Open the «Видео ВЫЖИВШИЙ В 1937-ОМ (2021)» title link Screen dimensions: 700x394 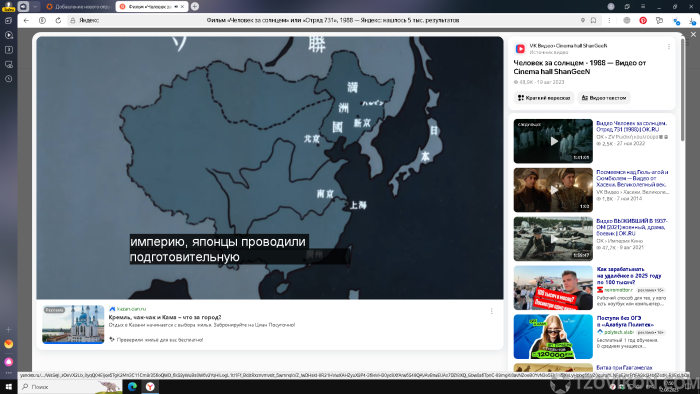pyautogui.click(x=632, y=227)
